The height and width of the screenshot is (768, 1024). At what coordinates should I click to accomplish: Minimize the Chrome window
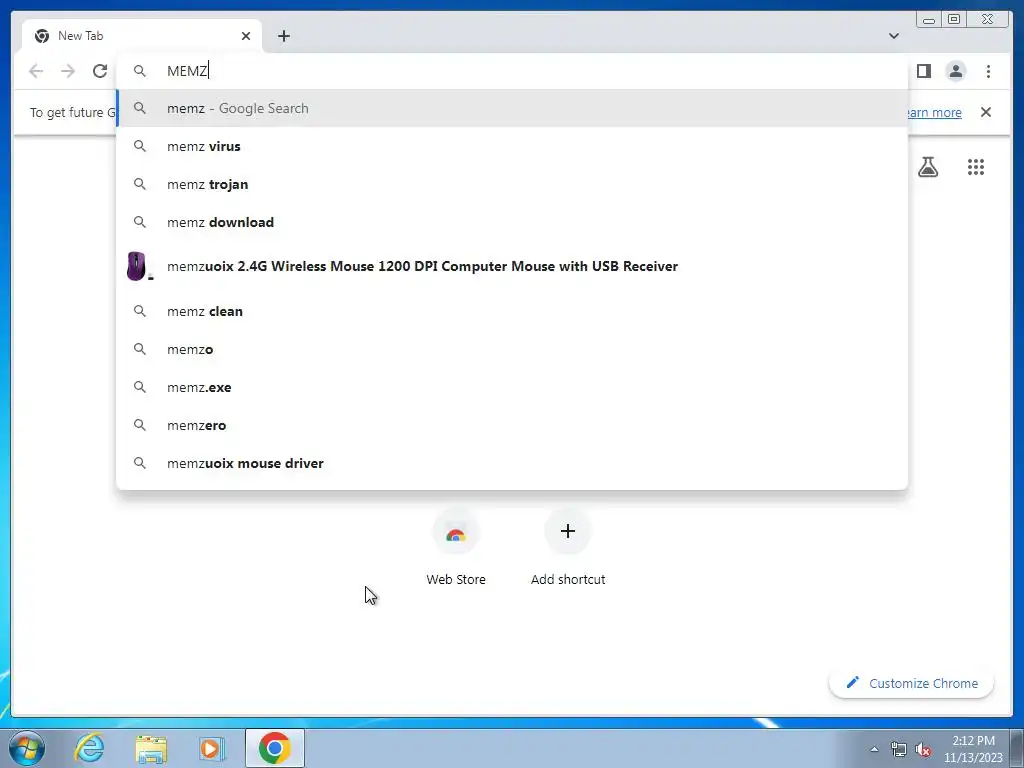pos(929,20)
